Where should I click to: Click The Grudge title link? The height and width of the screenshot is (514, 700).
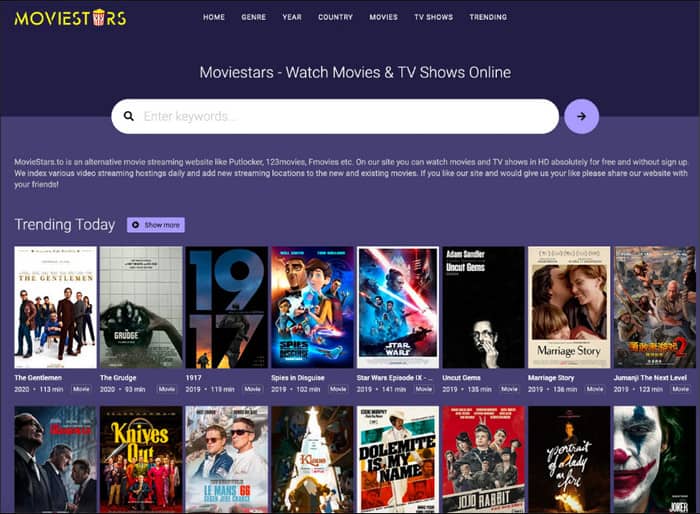click(118, 378)
